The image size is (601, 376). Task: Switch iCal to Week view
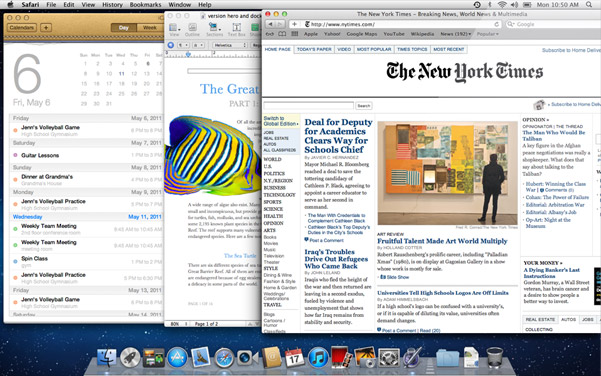149,28
